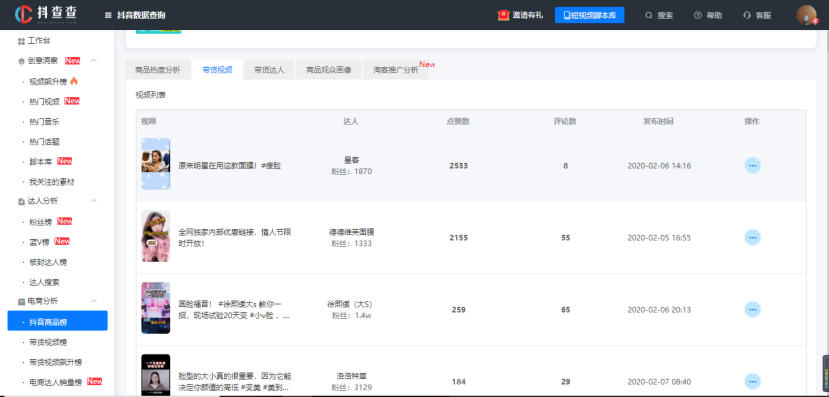Click the 电商分析 section icon
Screen dimensions: 829x397
[21, 301]
